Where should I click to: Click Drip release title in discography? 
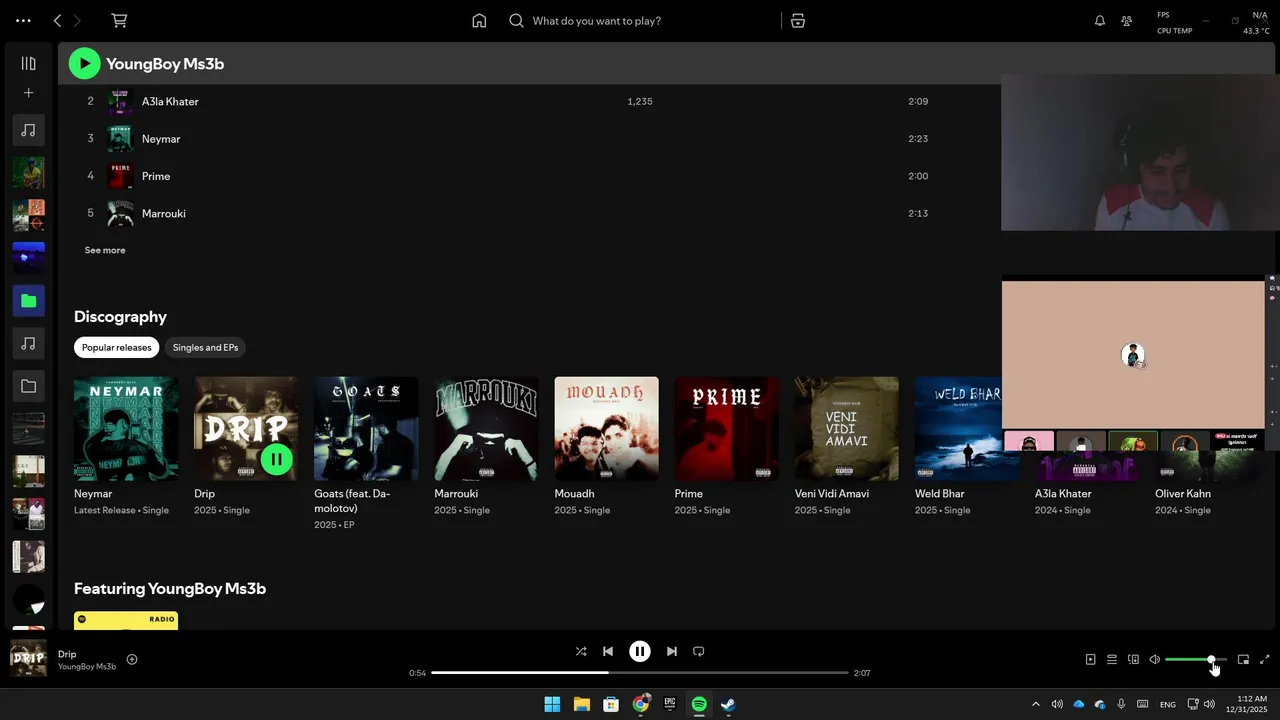click(x=204, y=493)
